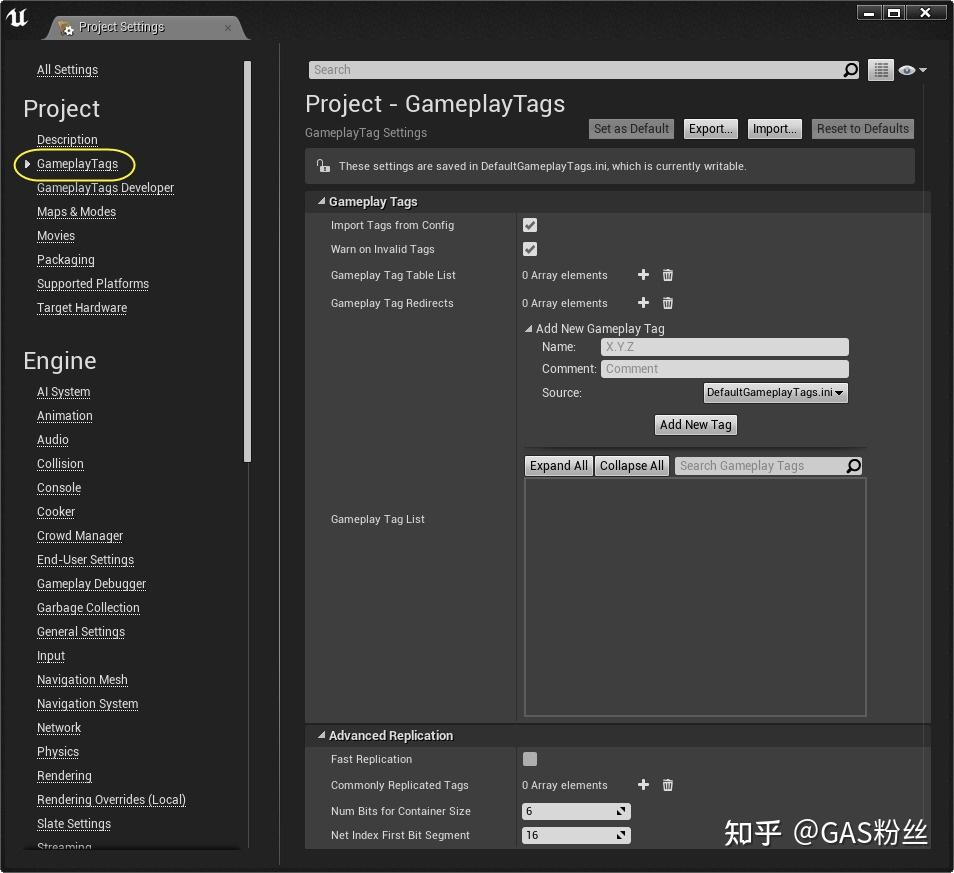954x873 pixels.
Task: Click the plus icon beside Gameplay Tag Table List
Action: [643, 275]
